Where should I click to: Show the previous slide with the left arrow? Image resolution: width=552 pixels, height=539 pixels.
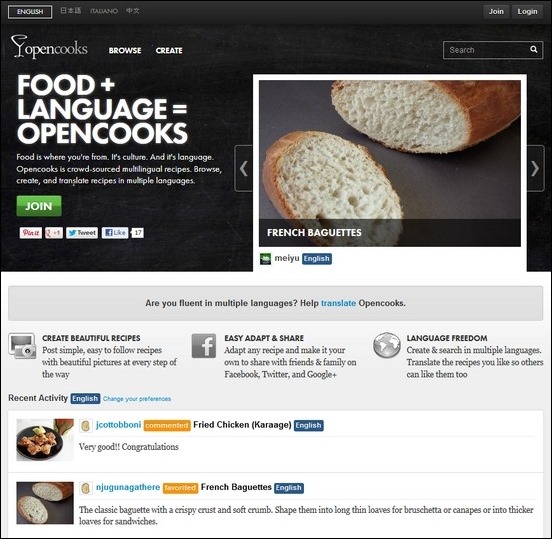[x=243, y=168]
